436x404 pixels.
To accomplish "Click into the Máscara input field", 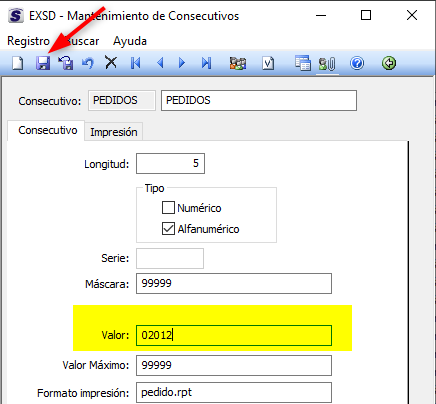I will point(234,284).
